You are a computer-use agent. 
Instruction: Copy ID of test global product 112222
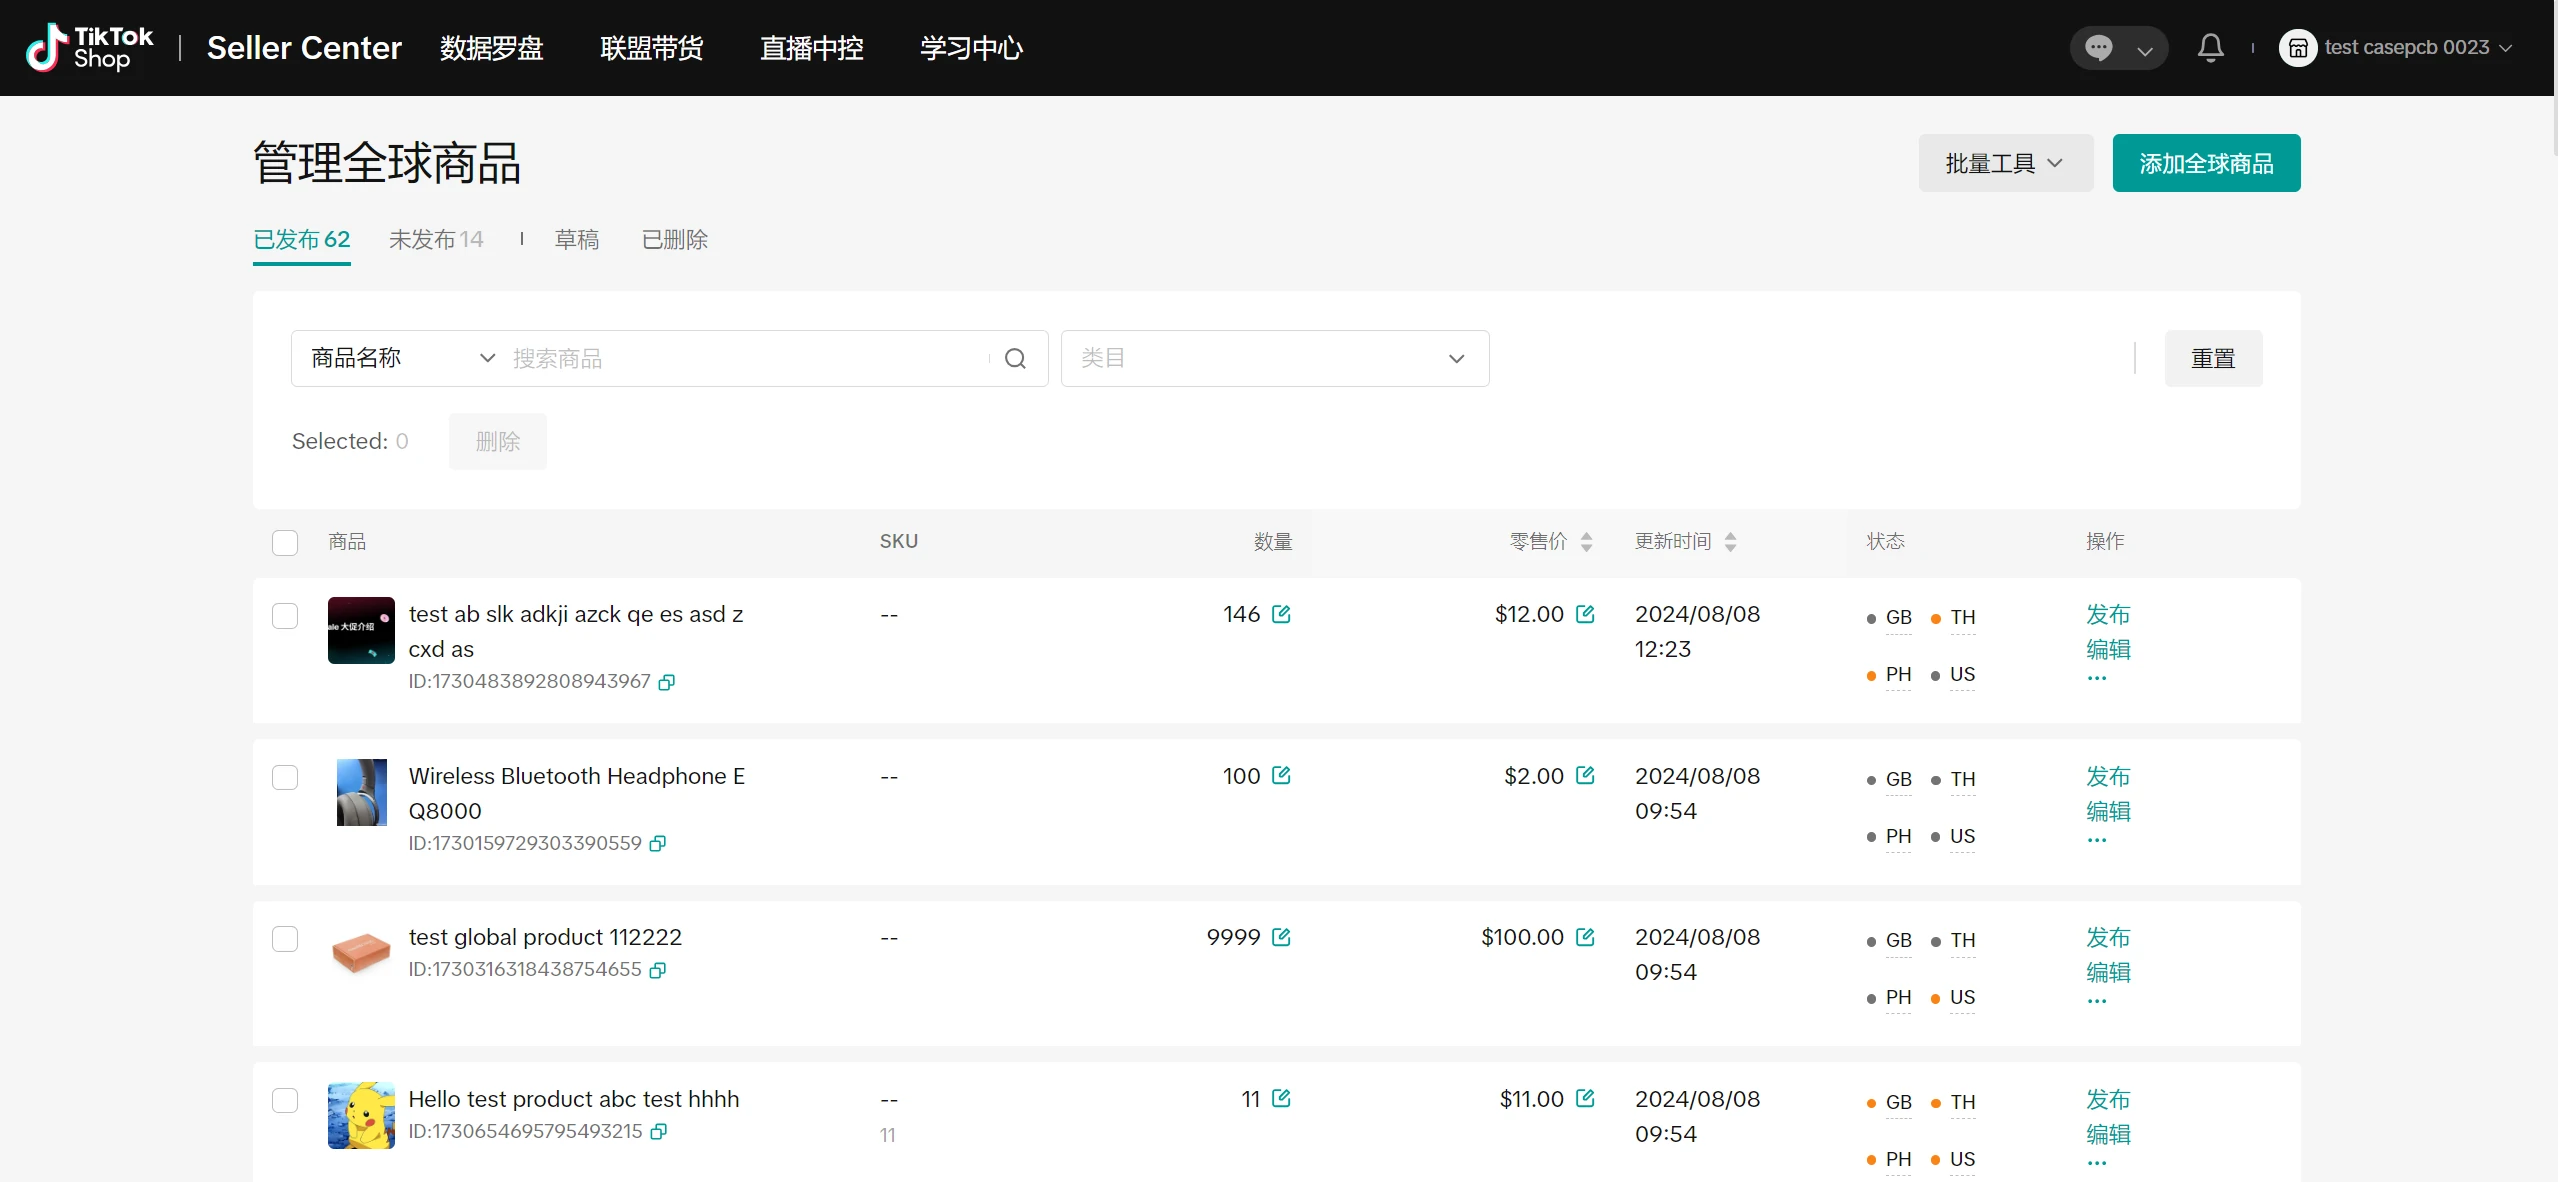pos(658,970)
